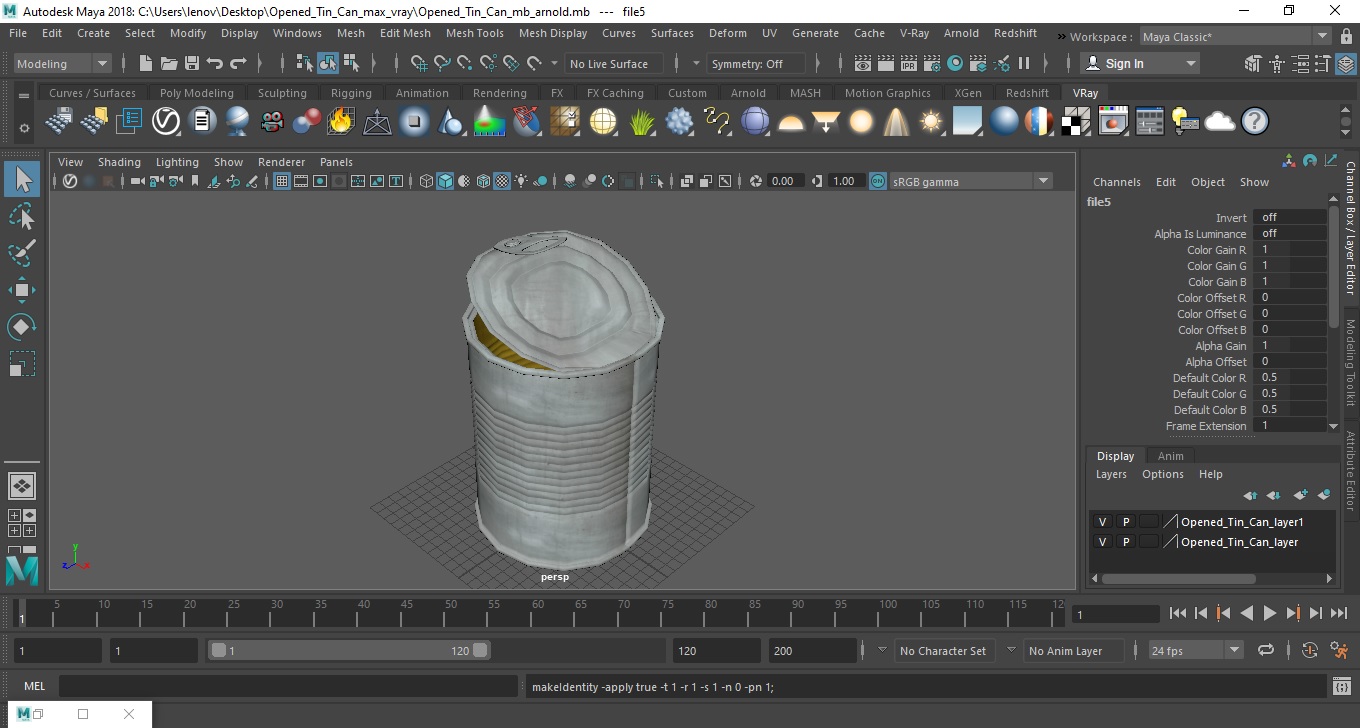Toggle sRGB gamma view transform on/off

coord(877,181)
